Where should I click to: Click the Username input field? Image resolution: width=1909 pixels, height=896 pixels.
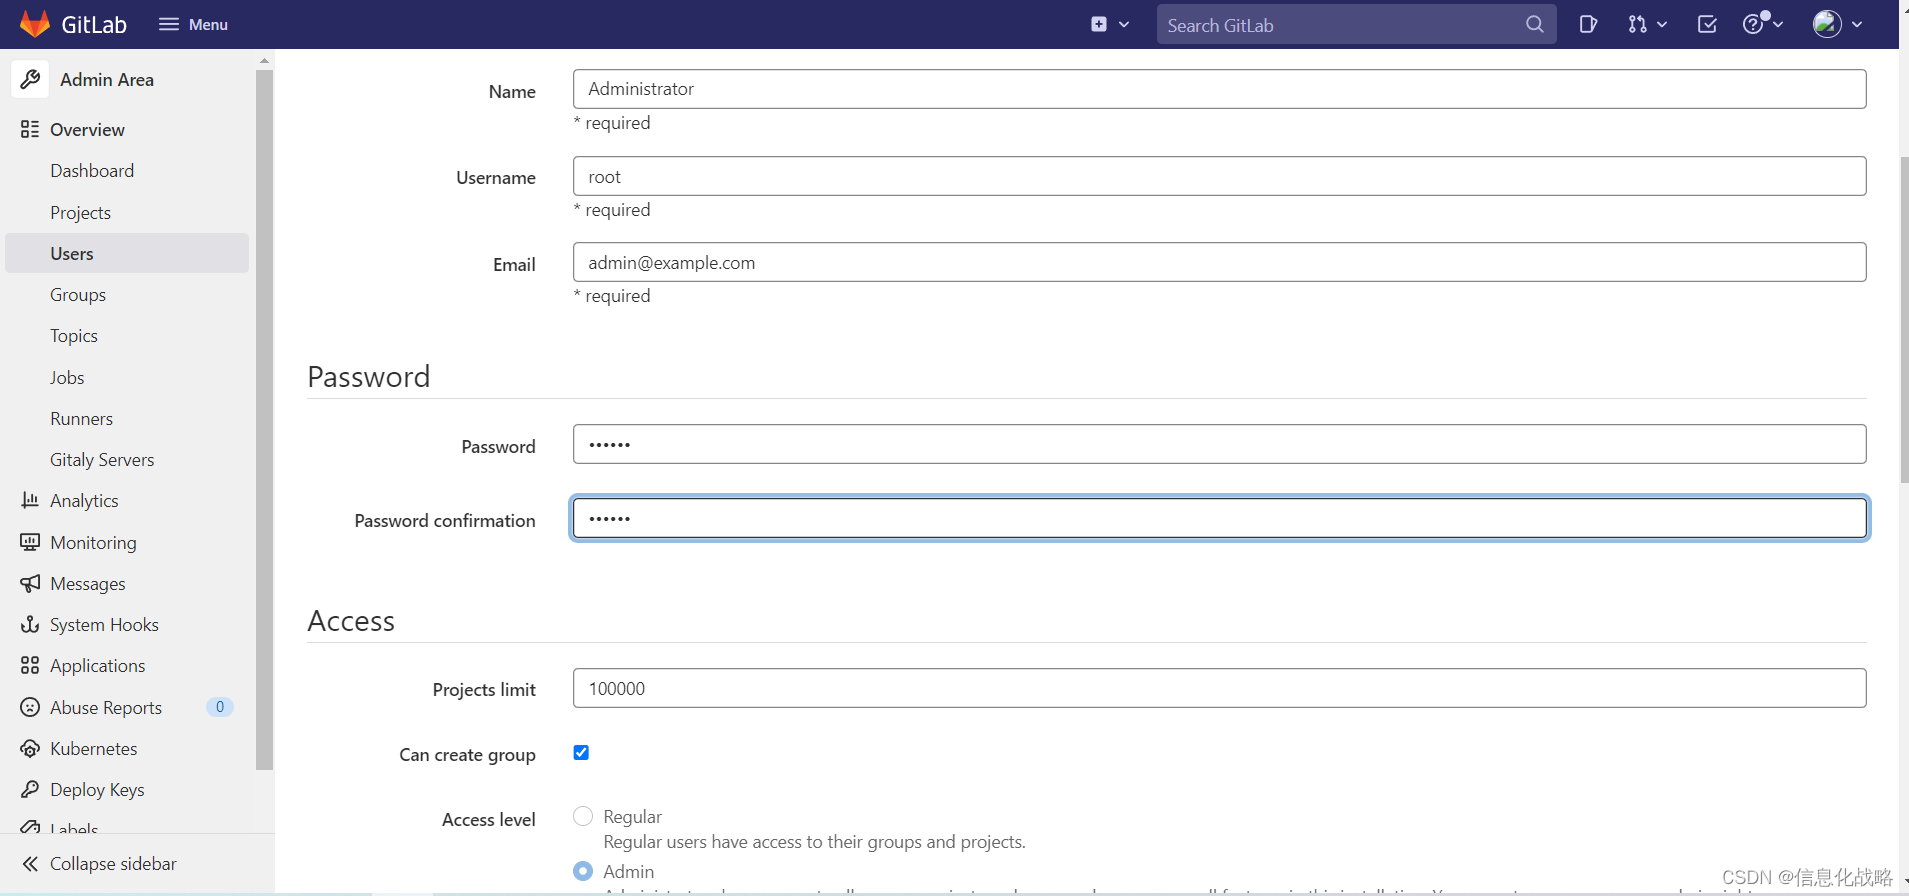click(x=1219, y=176)
